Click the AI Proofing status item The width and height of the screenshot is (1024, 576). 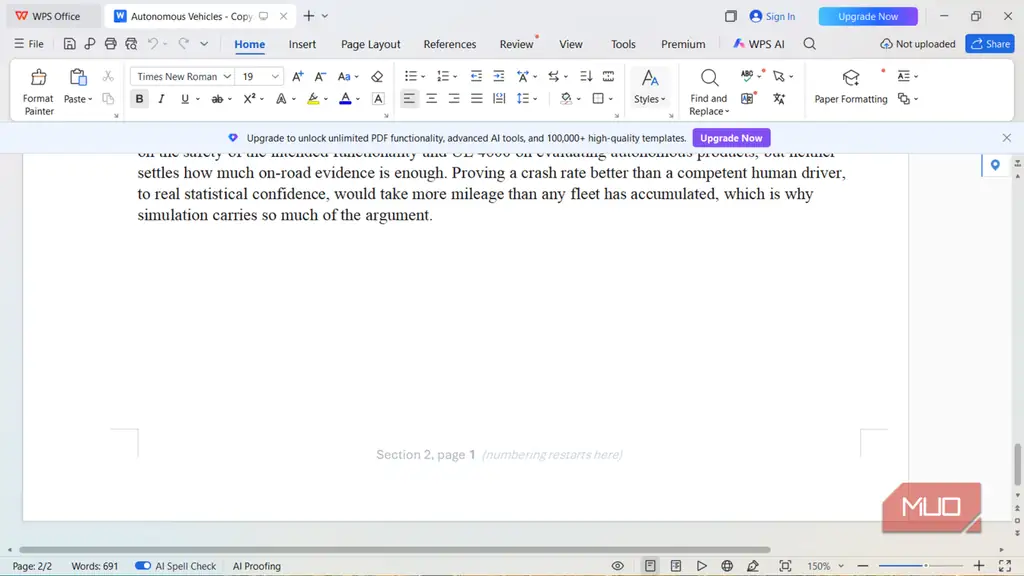click(x=257, y=566)
